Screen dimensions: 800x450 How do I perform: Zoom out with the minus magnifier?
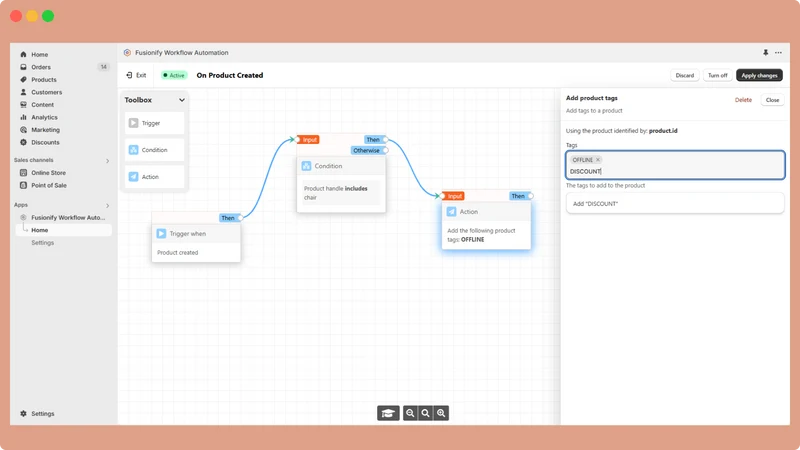click(x=410, y=413)
